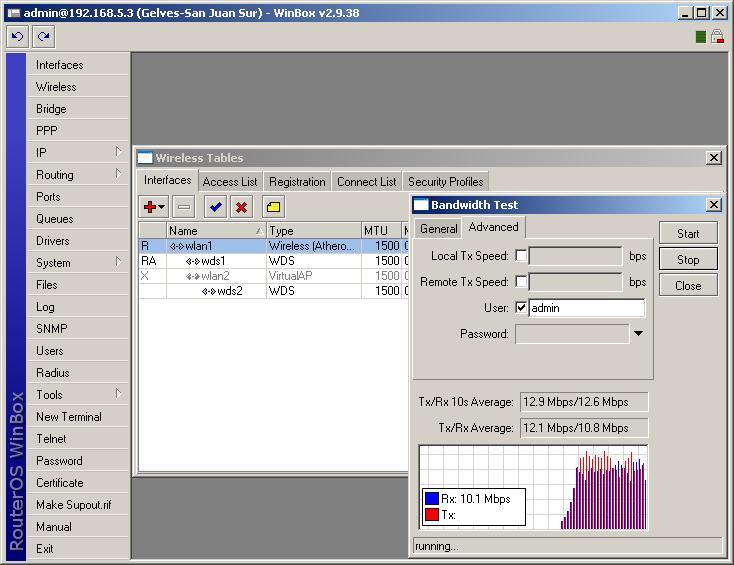The height and width of the screenshot is (565, 734).
Task: Expand the Password field arrow
Action: coord(638,334)
